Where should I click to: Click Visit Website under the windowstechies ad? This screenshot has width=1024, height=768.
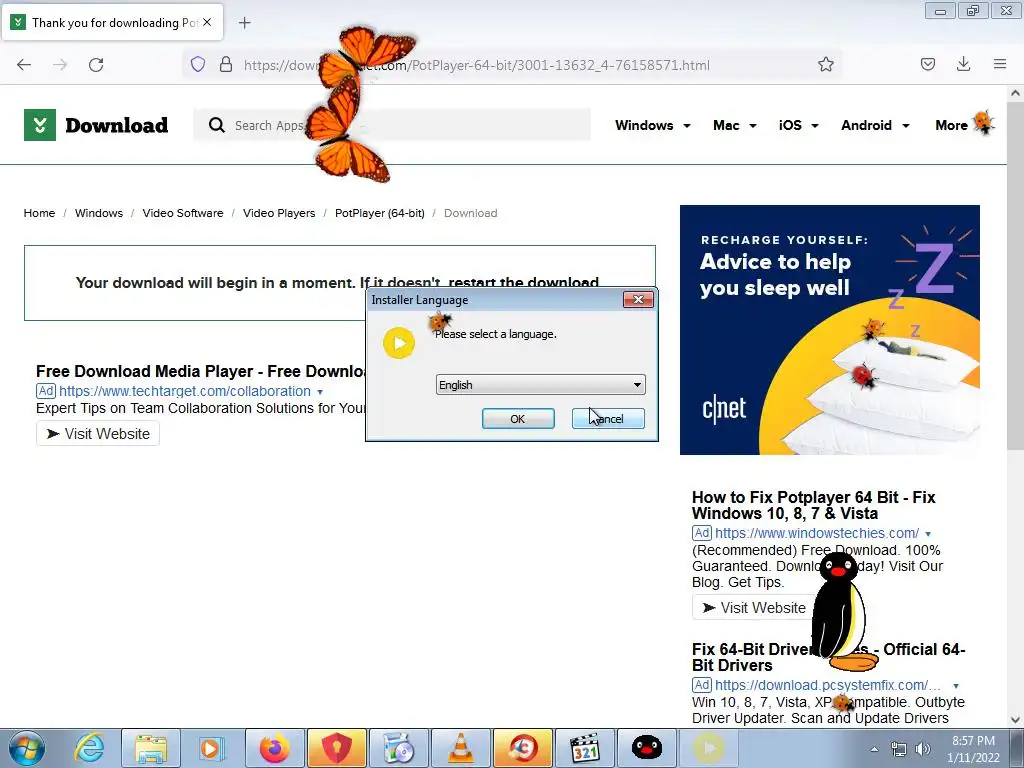pos(754,608)
